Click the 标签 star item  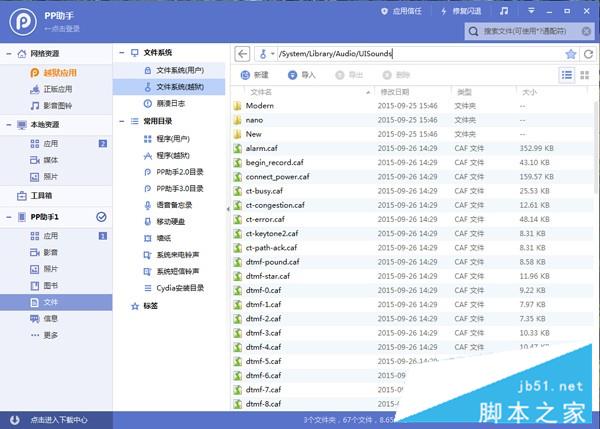coord(144,306)
